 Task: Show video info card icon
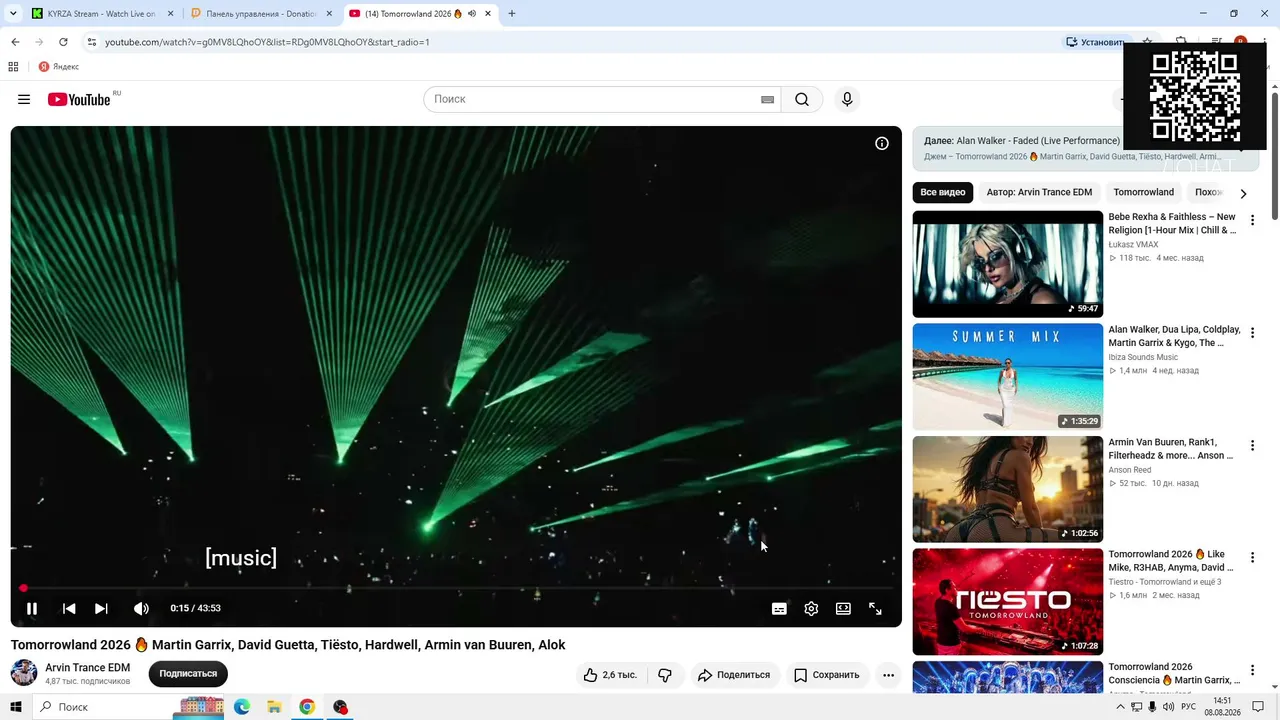[882, 143]
